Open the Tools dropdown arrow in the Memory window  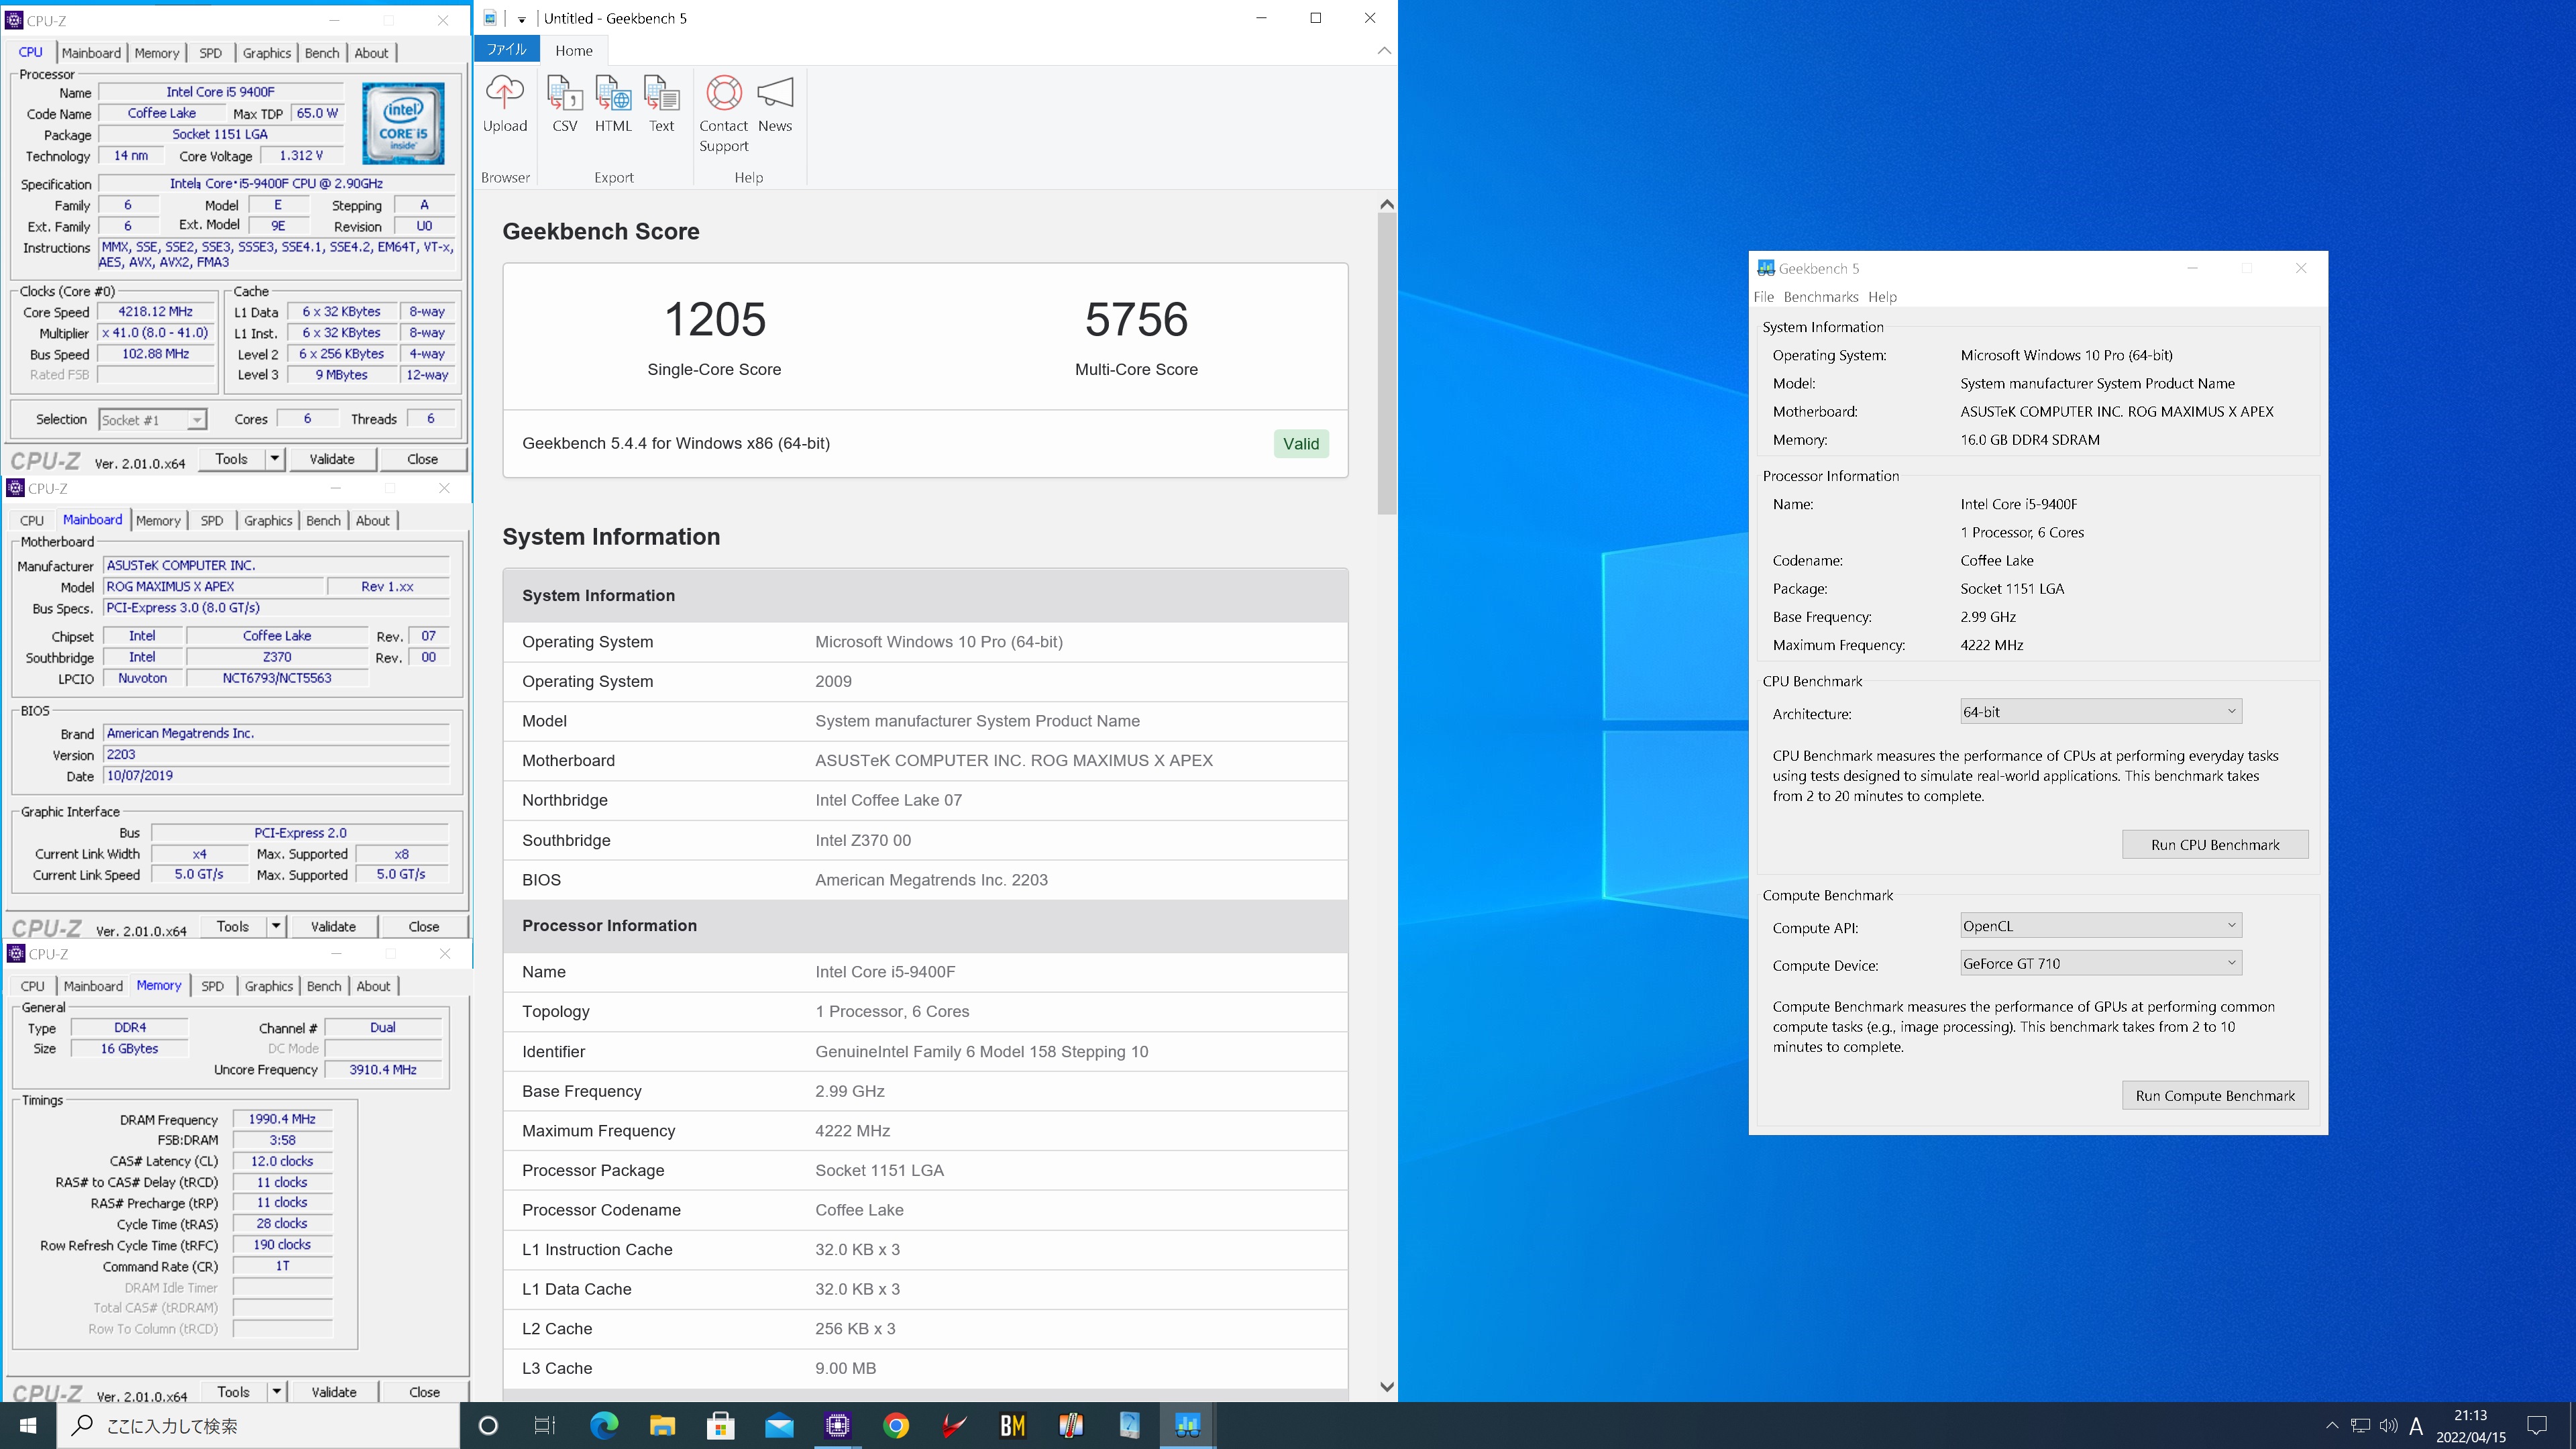(276, 1391)
